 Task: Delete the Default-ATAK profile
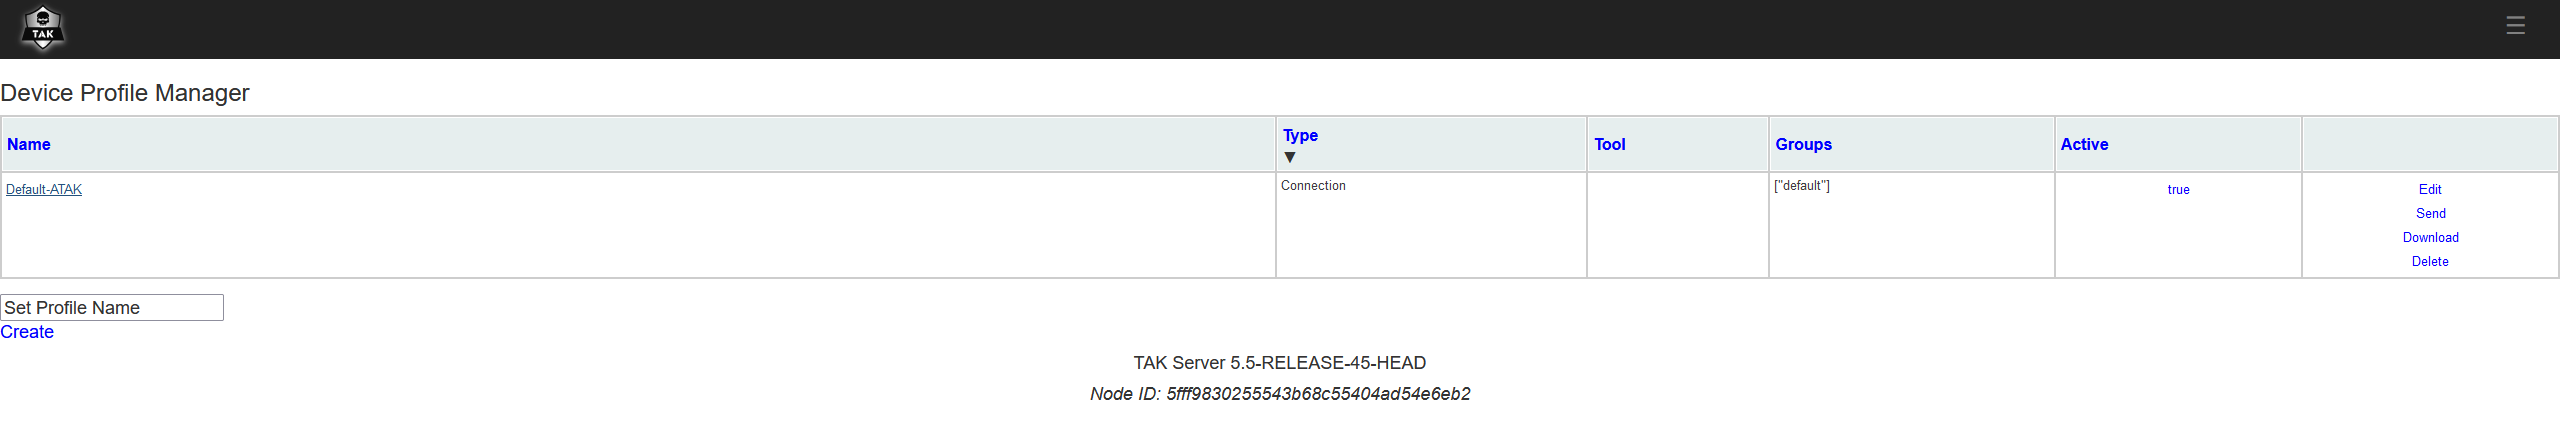pos(2430,261)
